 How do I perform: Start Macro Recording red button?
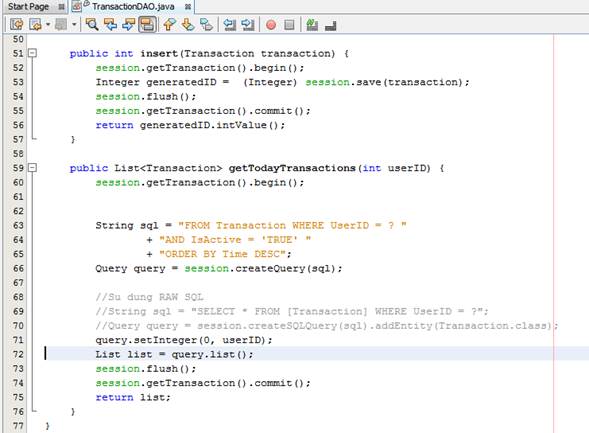[271, 25]
